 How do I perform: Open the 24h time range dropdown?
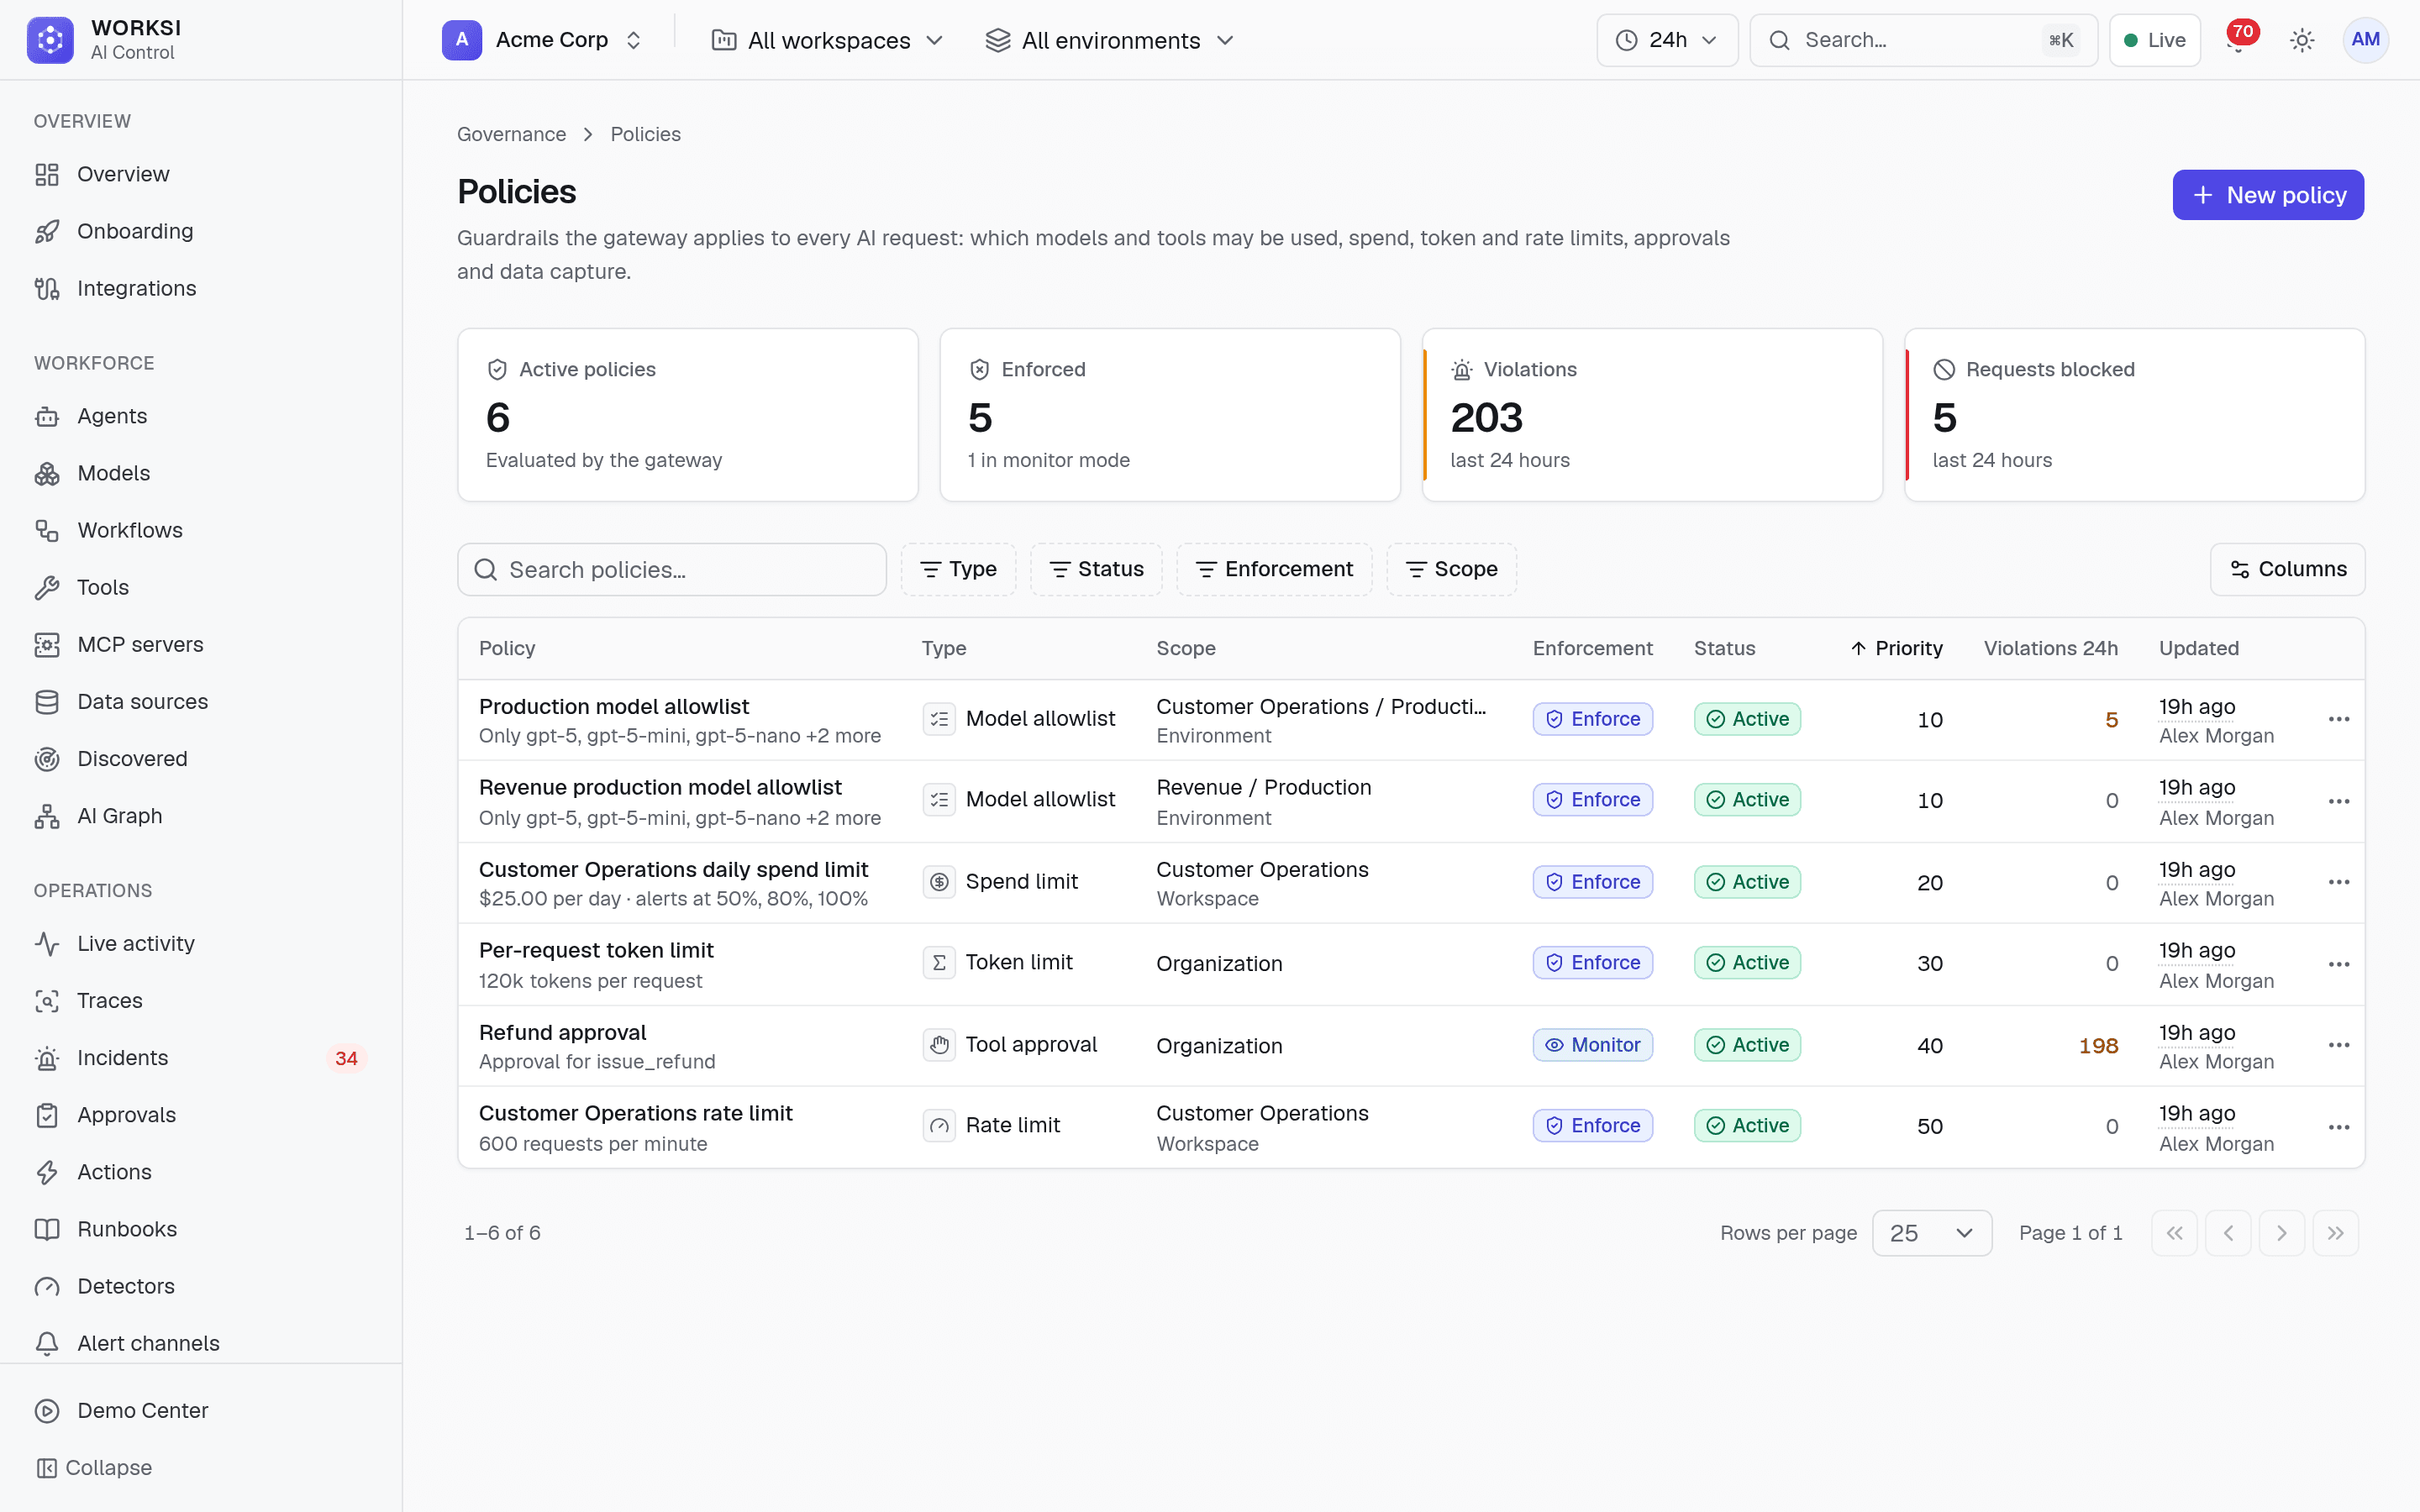click(1666, 40)
